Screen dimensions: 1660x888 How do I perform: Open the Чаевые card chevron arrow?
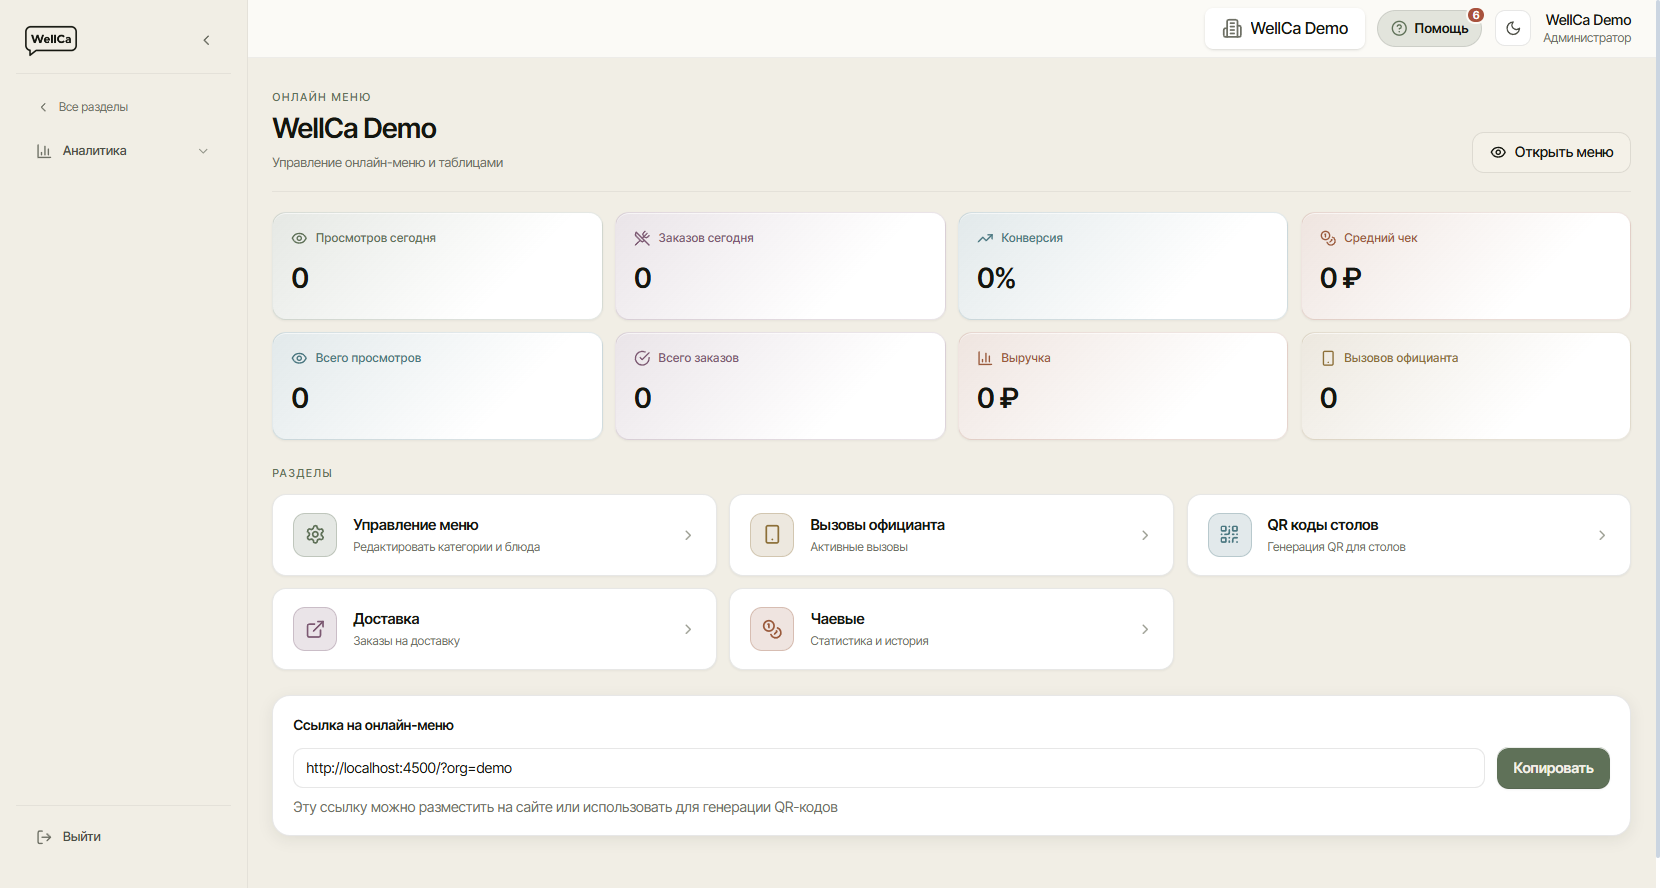pos(1145,629)
